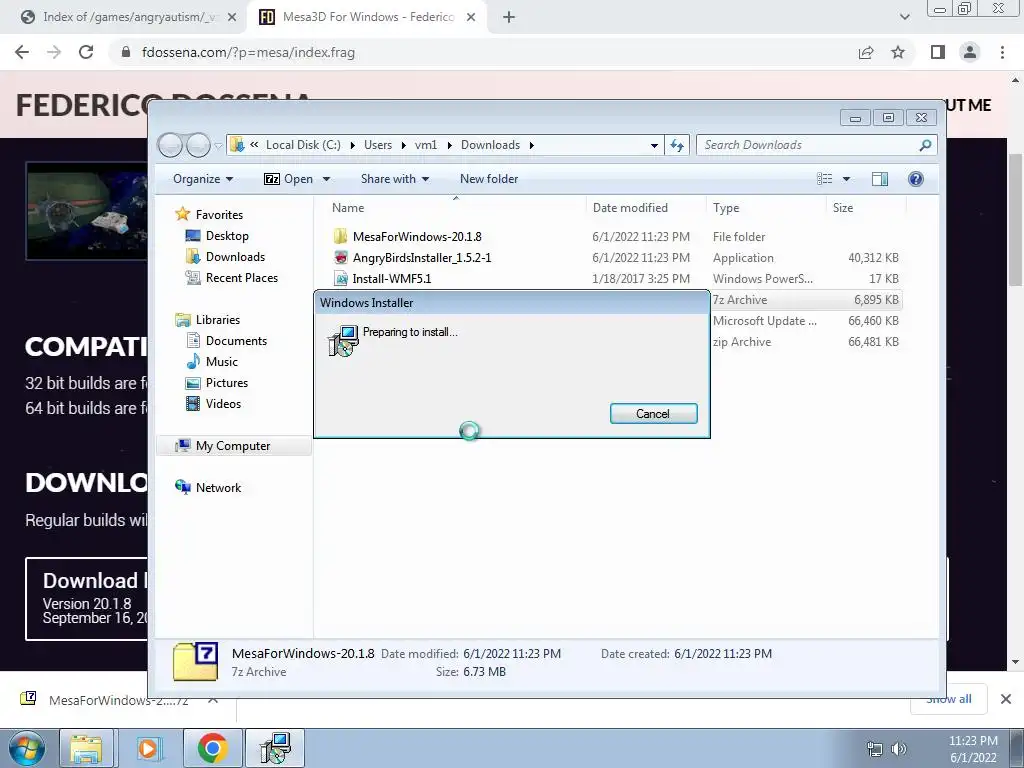Select My Computer in the navigation pane
1024x768 pixels.
pyautogui.click(x=232, y=445)
